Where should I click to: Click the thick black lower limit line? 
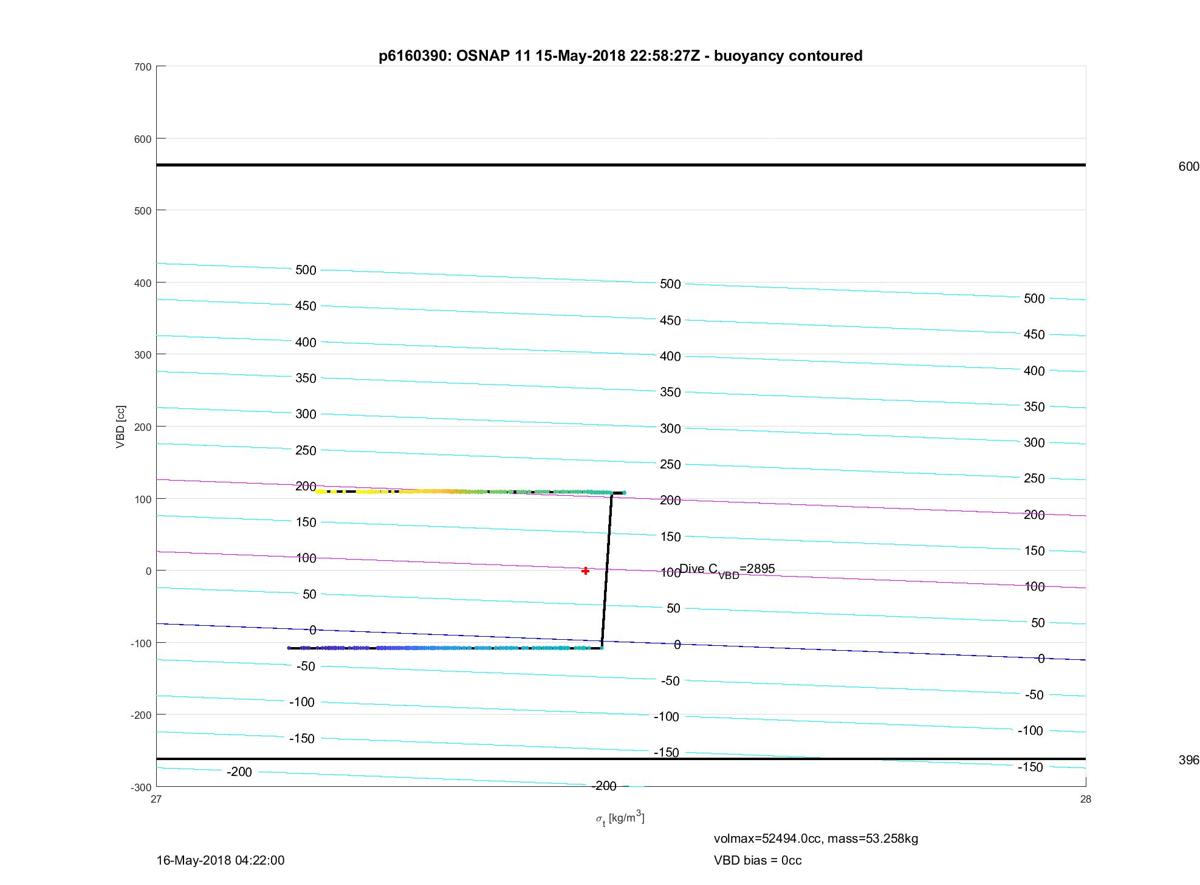pyautogui.click(x=621, y=758)
